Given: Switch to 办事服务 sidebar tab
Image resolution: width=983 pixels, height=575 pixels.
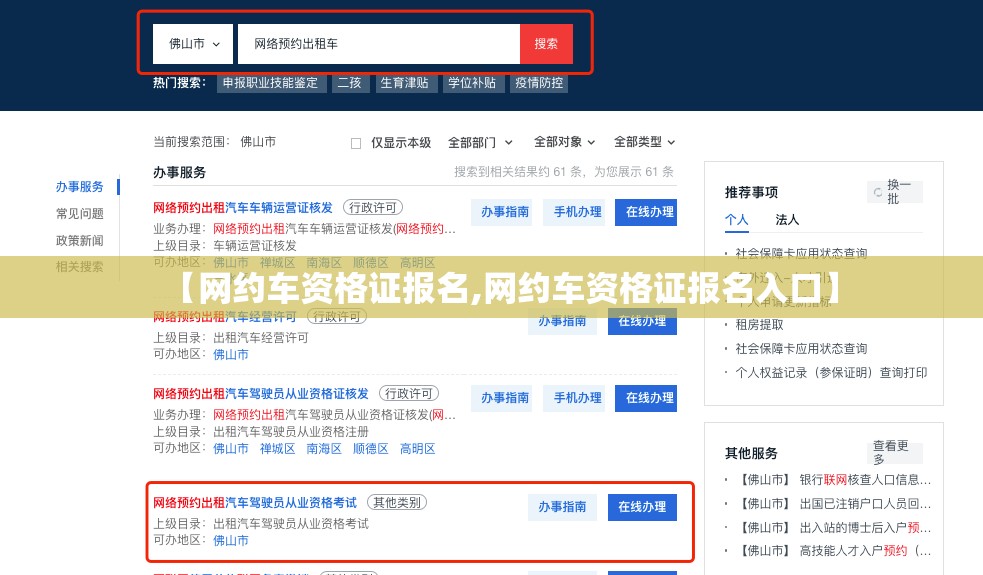Looking at the screenshot, I should pyautogui.click(x=80, y=186).
